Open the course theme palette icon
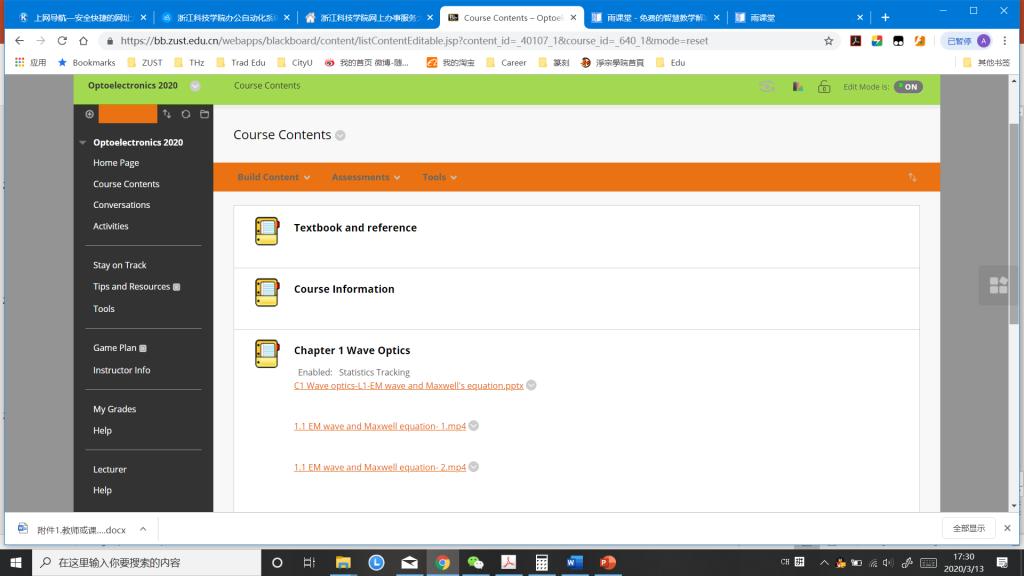This screenshot has height=576, width=1024. click(797, 87)
